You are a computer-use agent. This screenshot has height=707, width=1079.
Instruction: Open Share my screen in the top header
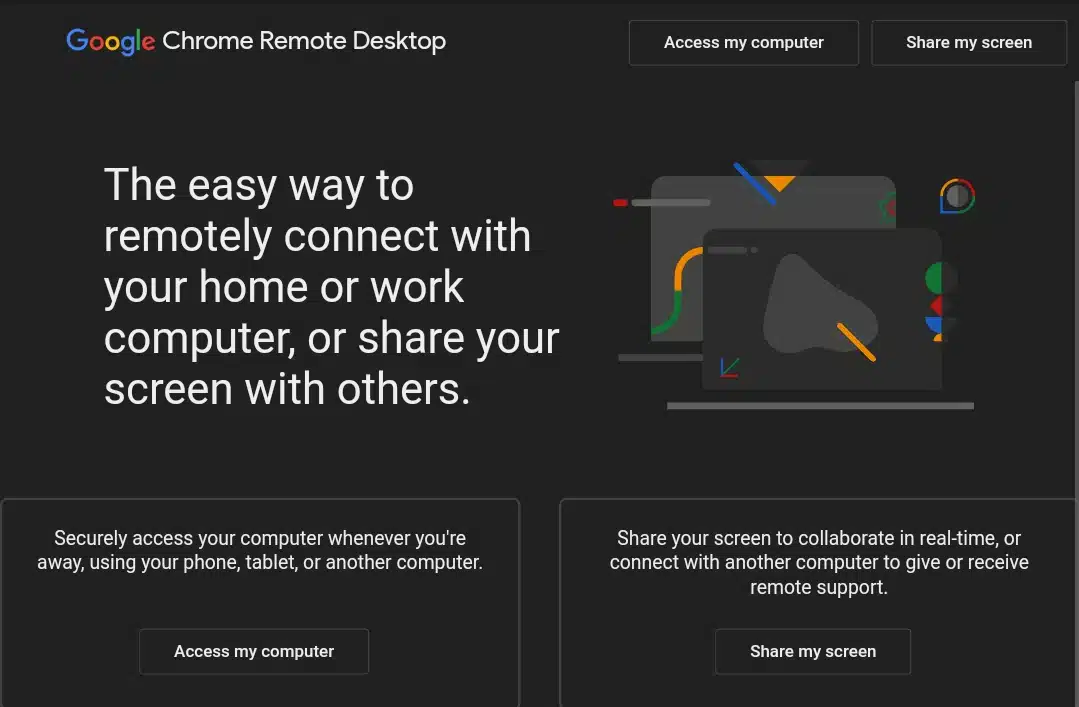point(969,43)
